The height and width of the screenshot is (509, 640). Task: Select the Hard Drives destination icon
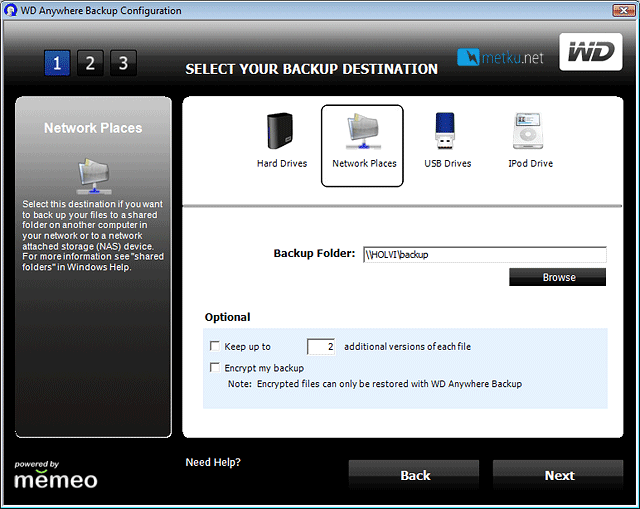(x=280, y=131)
